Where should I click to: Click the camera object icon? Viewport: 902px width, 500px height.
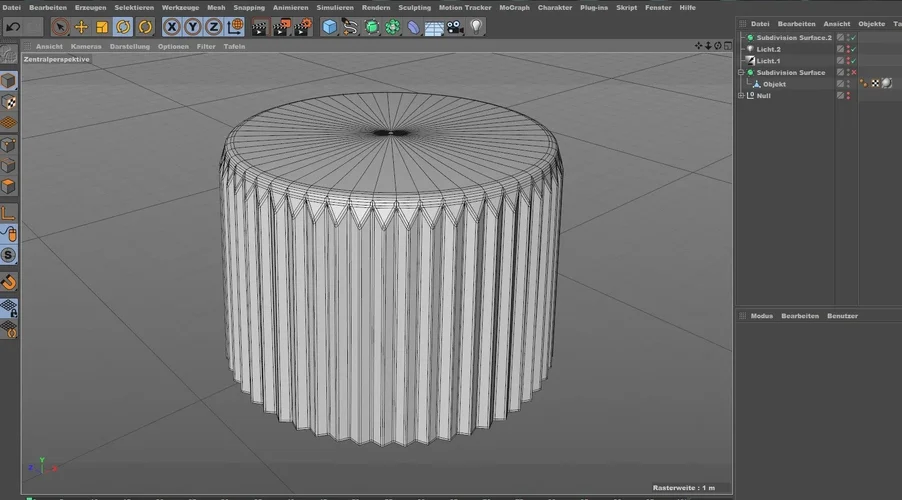coord(455,27)
